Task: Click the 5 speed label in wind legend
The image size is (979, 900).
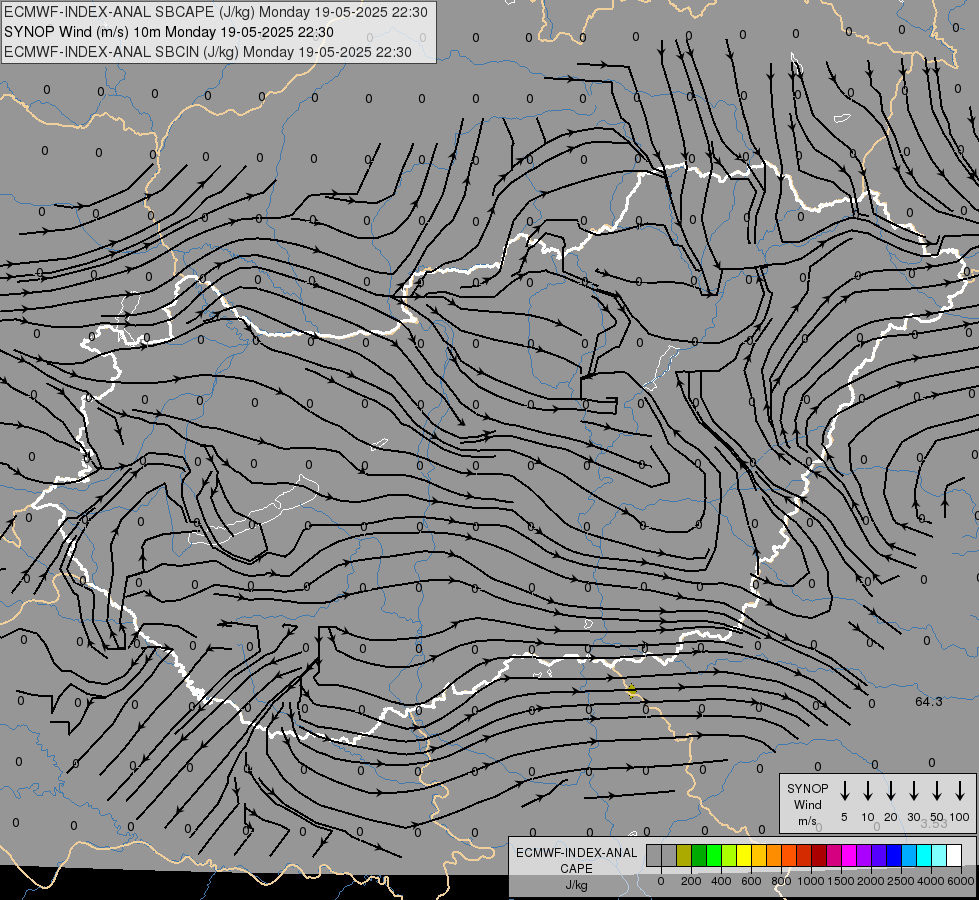Action: point(844,817)
